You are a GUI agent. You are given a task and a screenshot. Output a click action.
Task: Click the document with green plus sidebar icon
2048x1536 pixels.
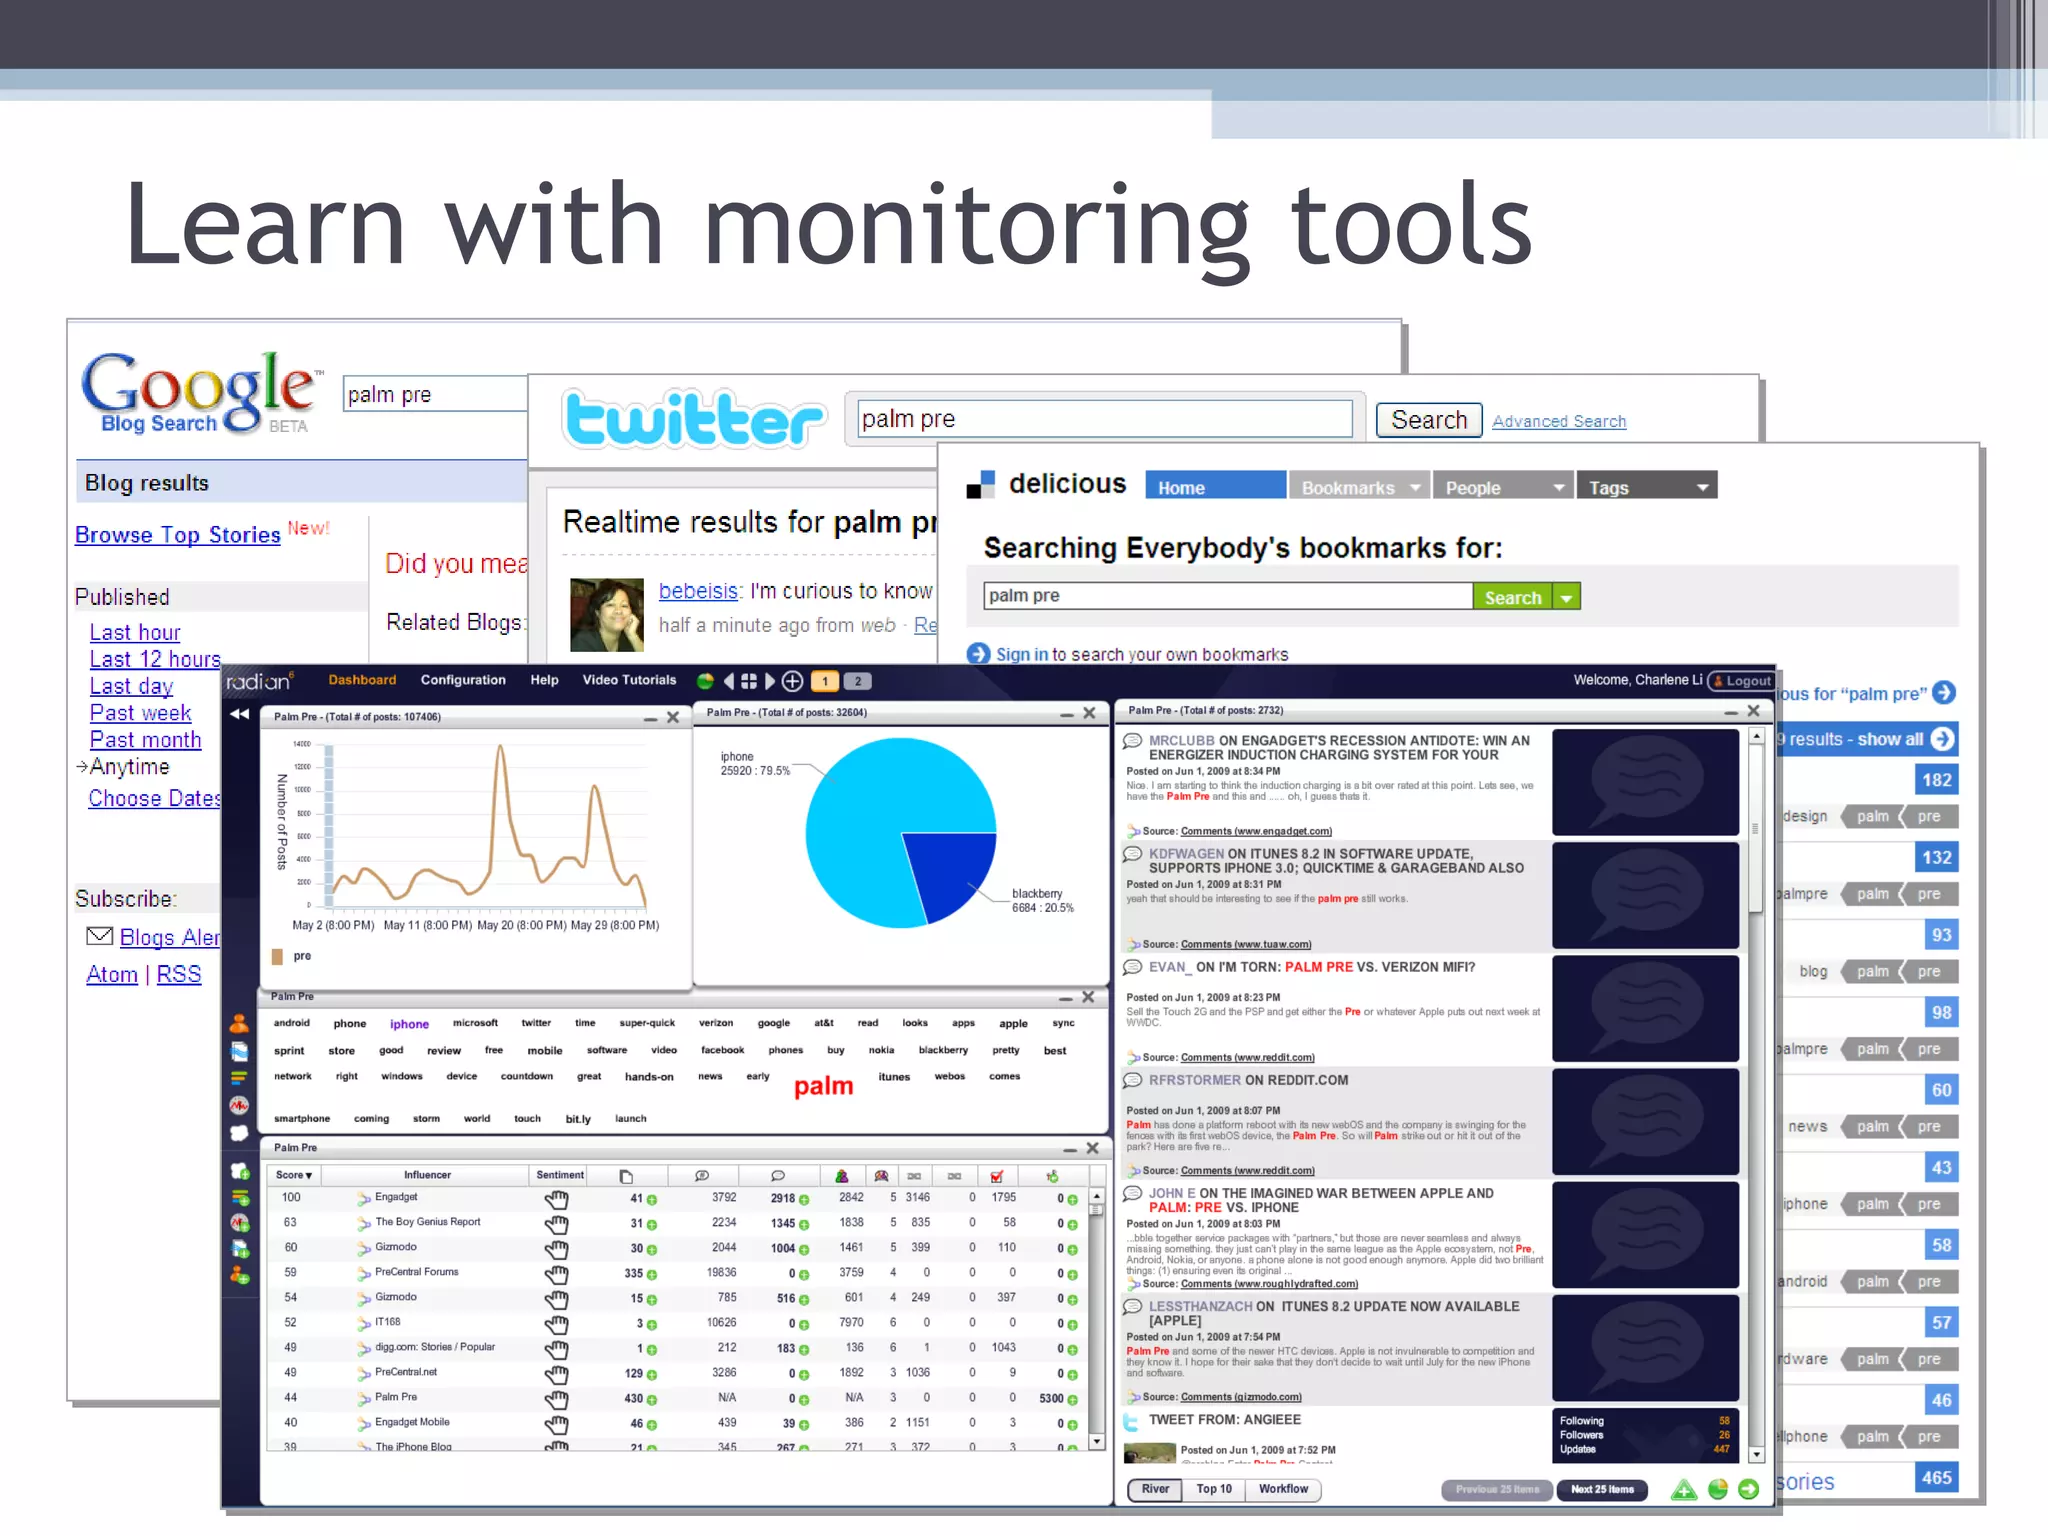tap(240, 1248)
